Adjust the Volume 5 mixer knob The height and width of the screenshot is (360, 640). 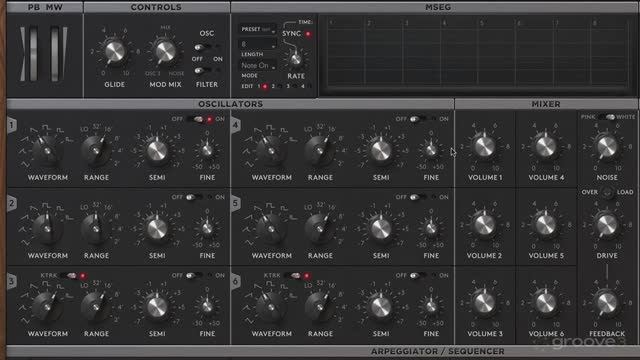546,225
